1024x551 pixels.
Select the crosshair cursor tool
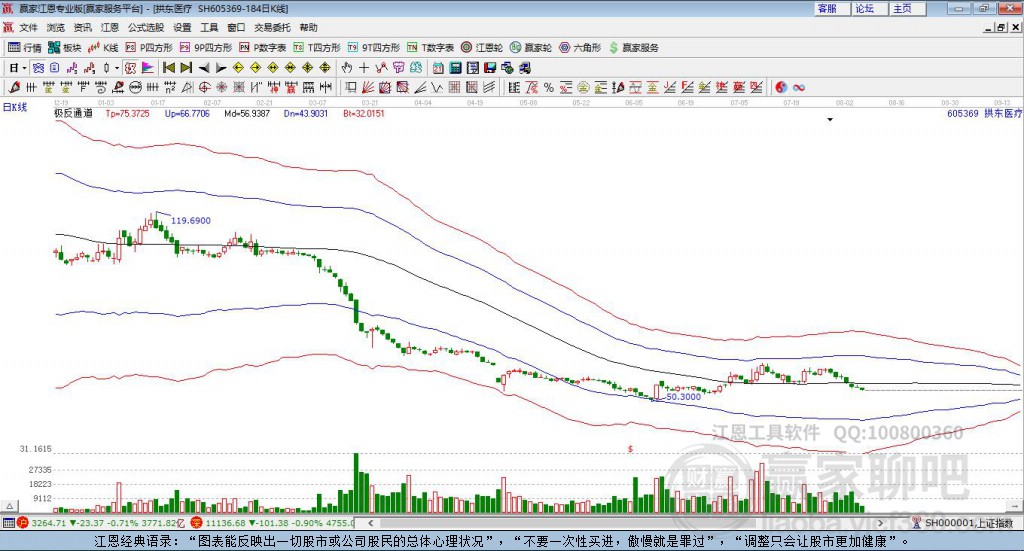click(x=364, y=68)
